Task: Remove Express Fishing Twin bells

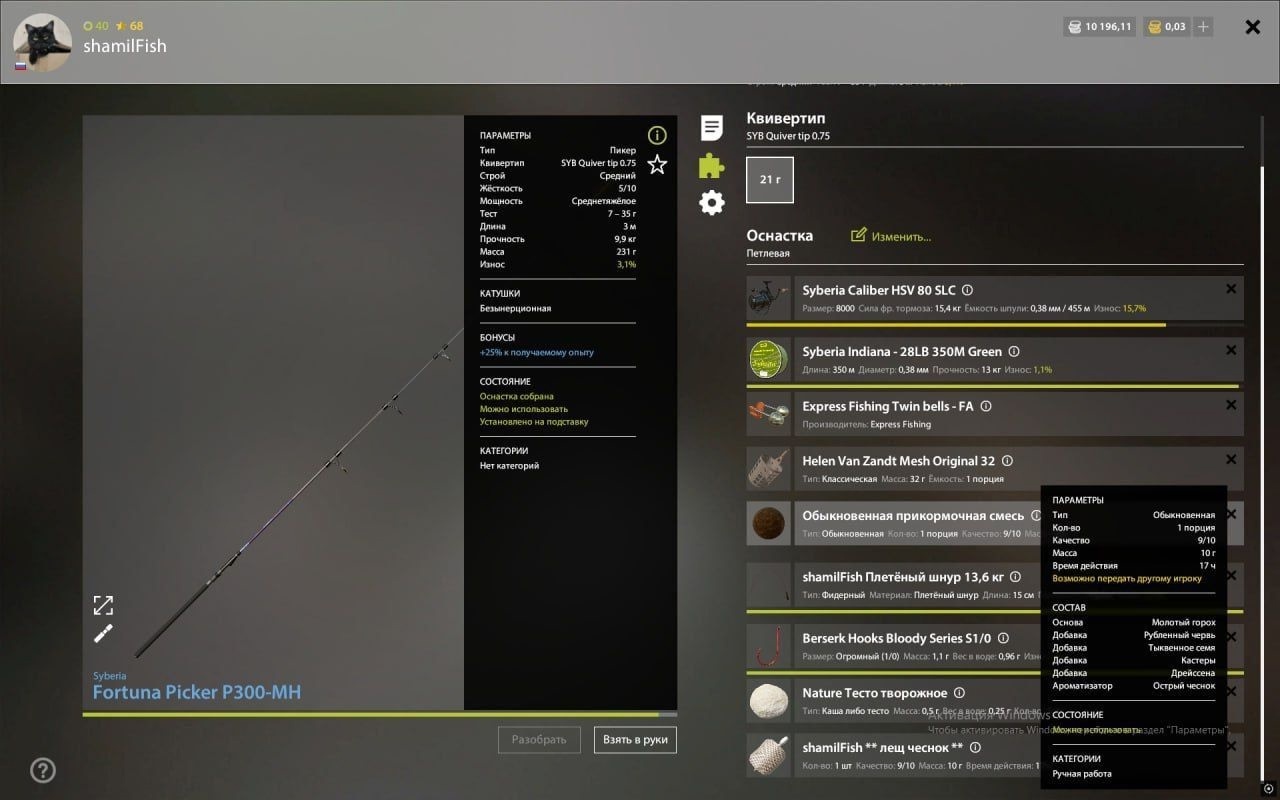Action: pyautogui.click(x=1231, y=405)
